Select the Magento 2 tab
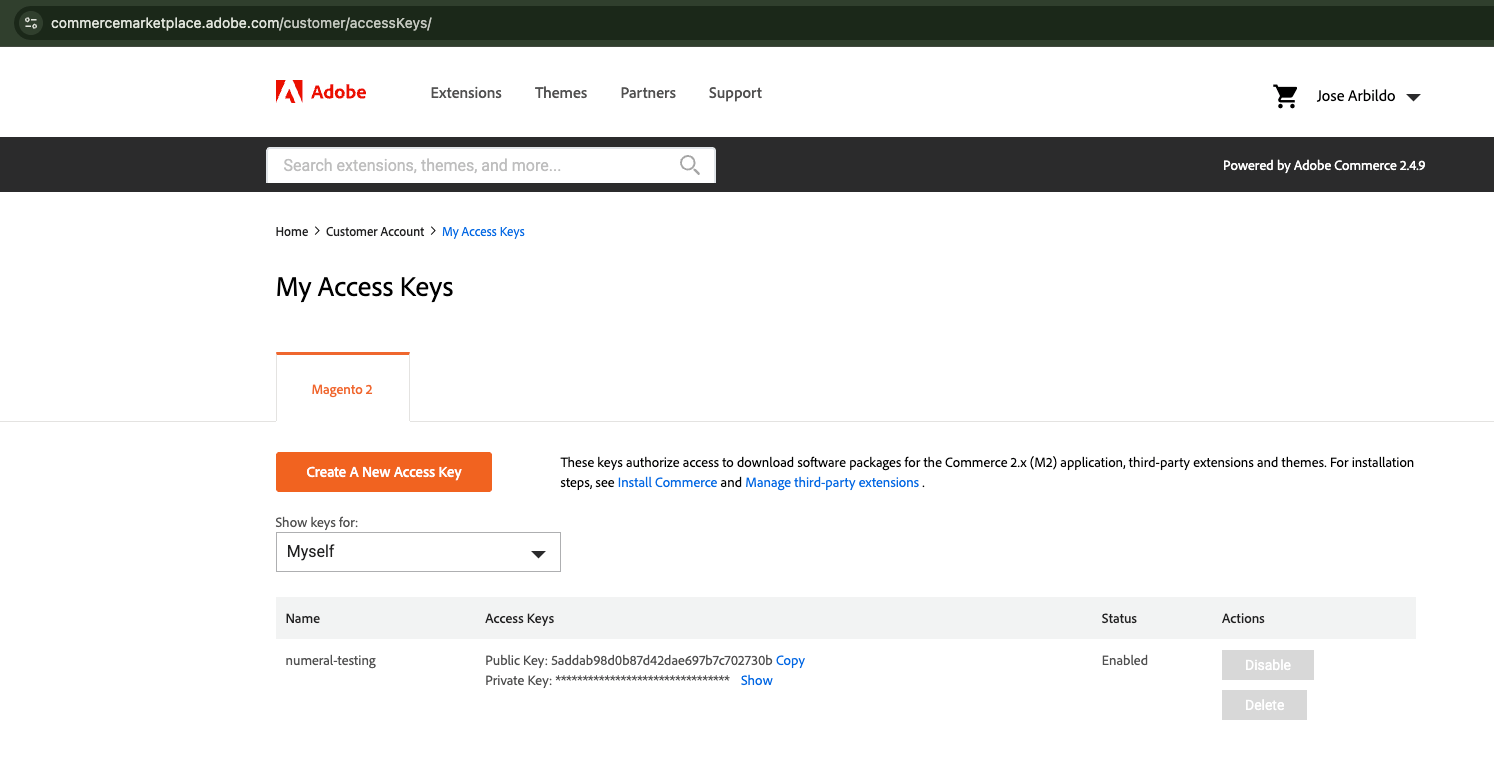Image resolution: width=1494 pixels, height=757 pixels. [342, 389]
